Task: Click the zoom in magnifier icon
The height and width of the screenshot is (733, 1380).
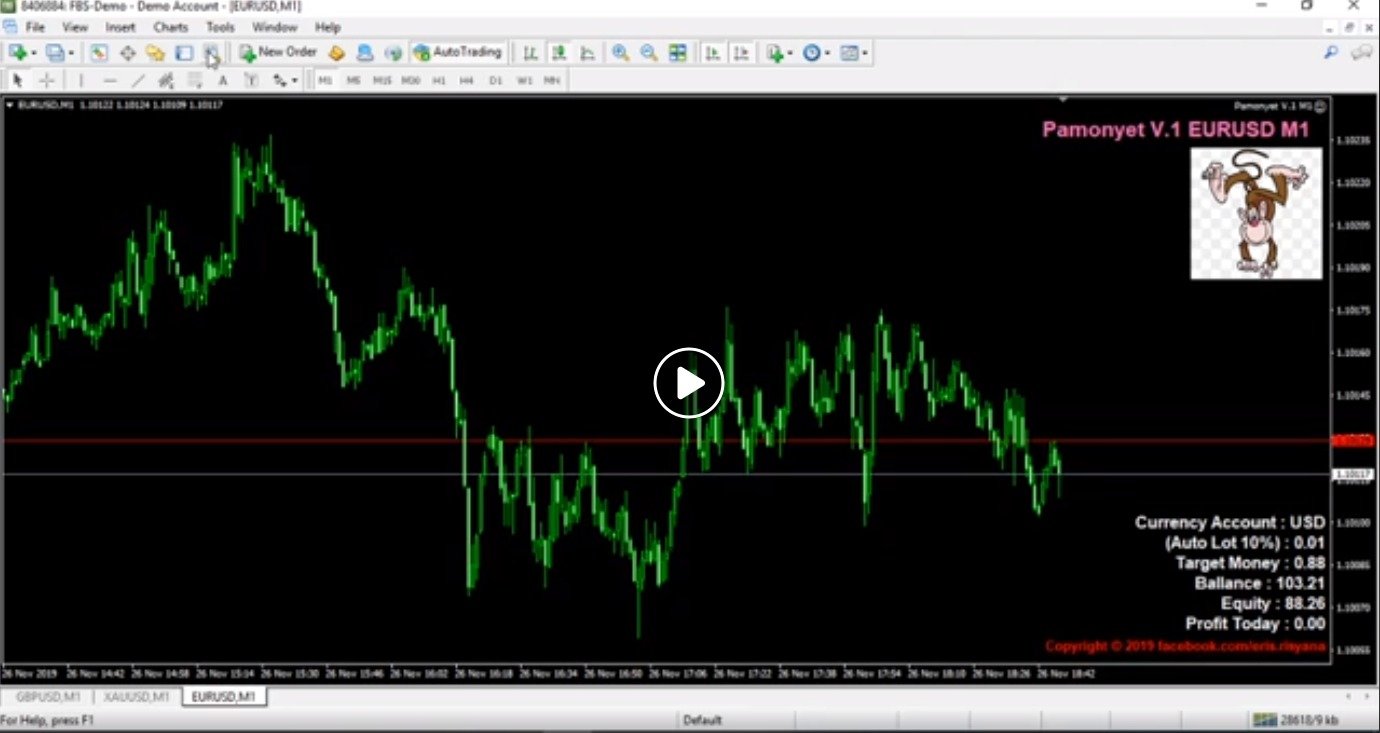Action: [620, 53]
